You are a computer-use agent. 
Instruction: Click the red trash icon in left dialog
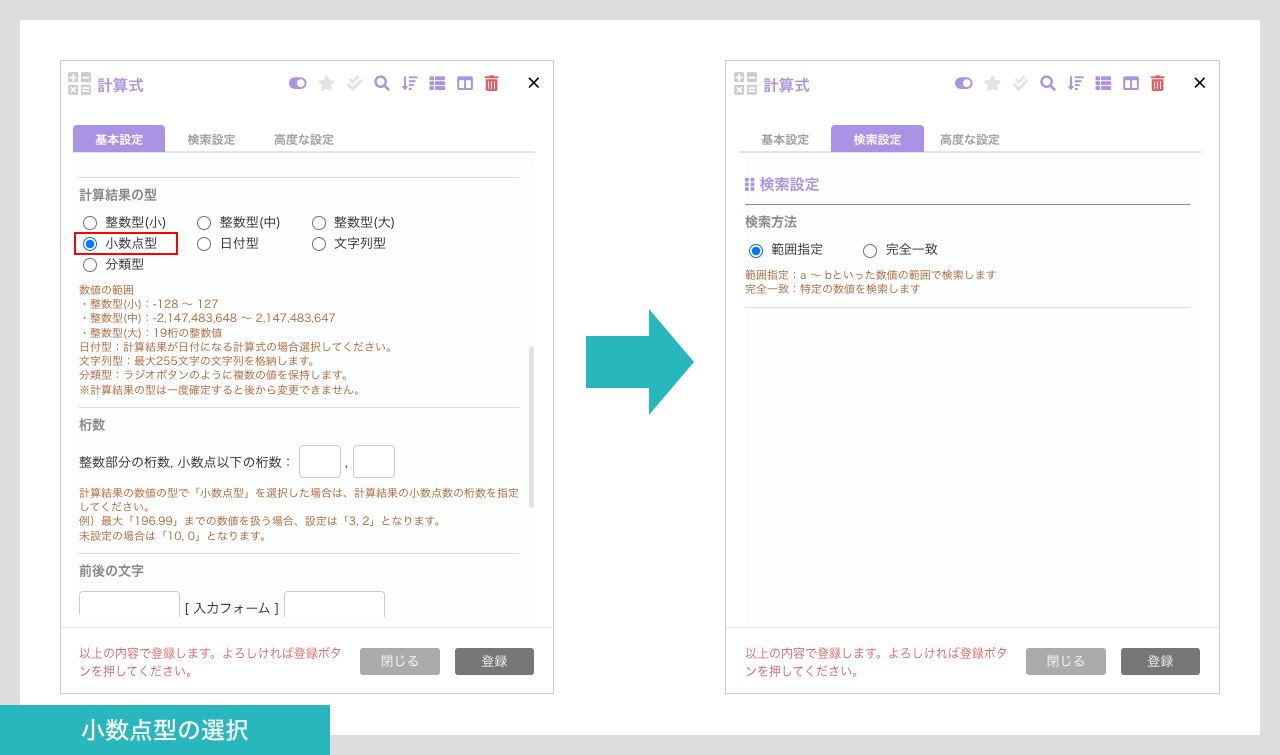point(491,83)
